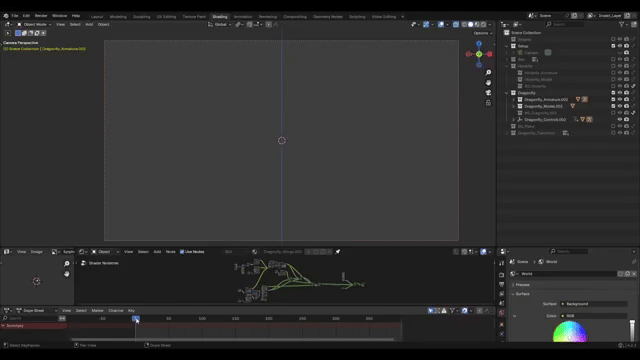
Task: Toggle the checkbox for the Hoverfly collection row
Action: pyautogui.click(x=613, y=66)
